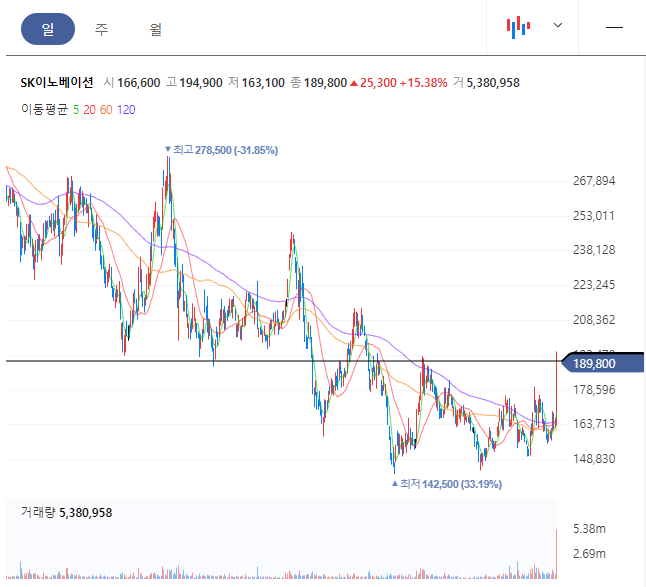Click the 163,713 price axis label
Image resolution: width=646 pixels, height=587 pixels.
[594, 424]
